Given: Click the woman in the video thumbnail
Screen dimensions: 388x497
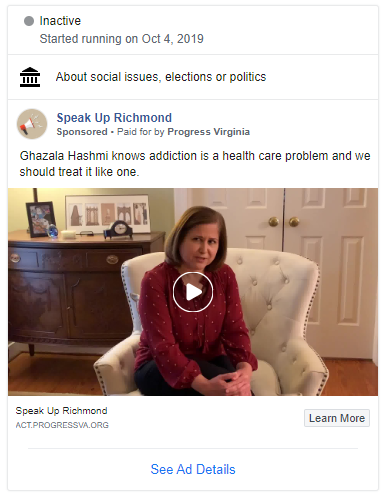Looking at the screenshot, I should [197, 300].
